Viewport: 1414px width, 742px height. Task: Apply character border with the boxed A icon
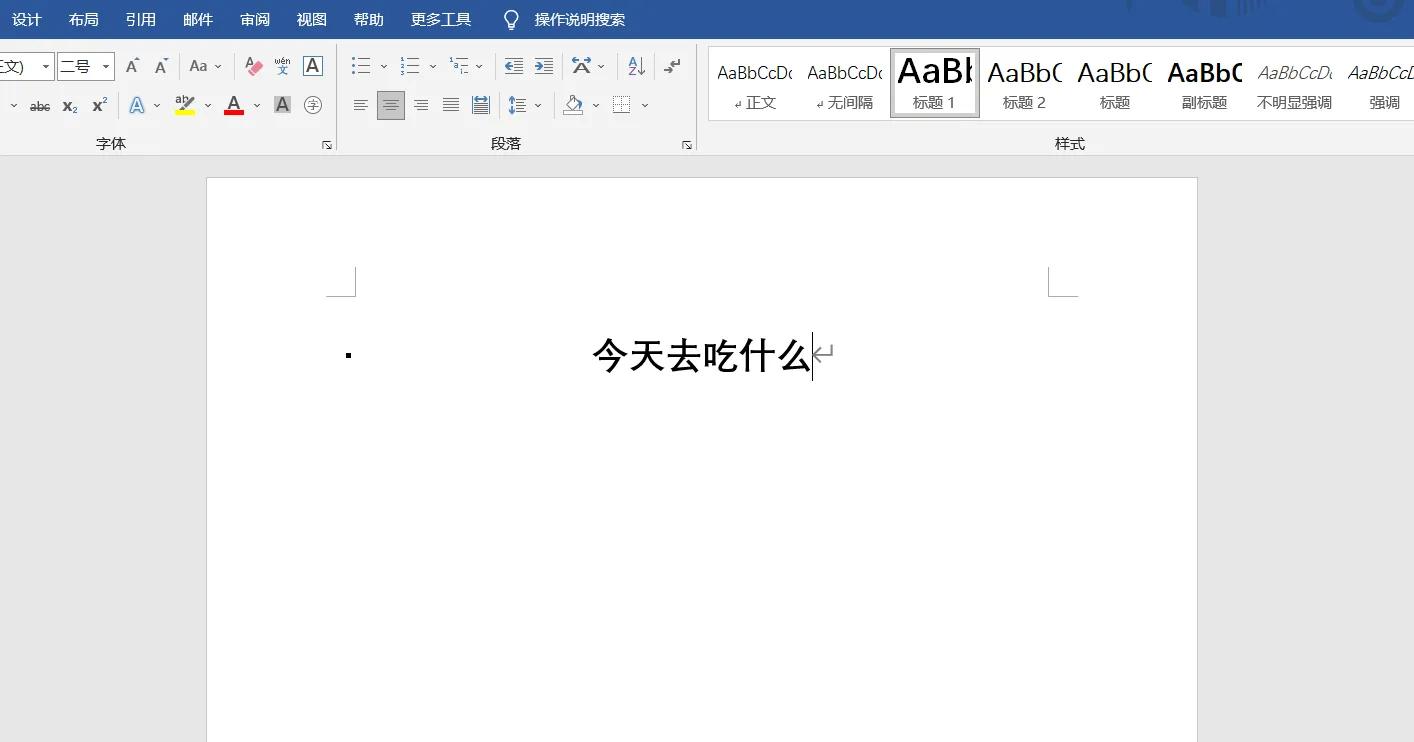click(311, 66)
